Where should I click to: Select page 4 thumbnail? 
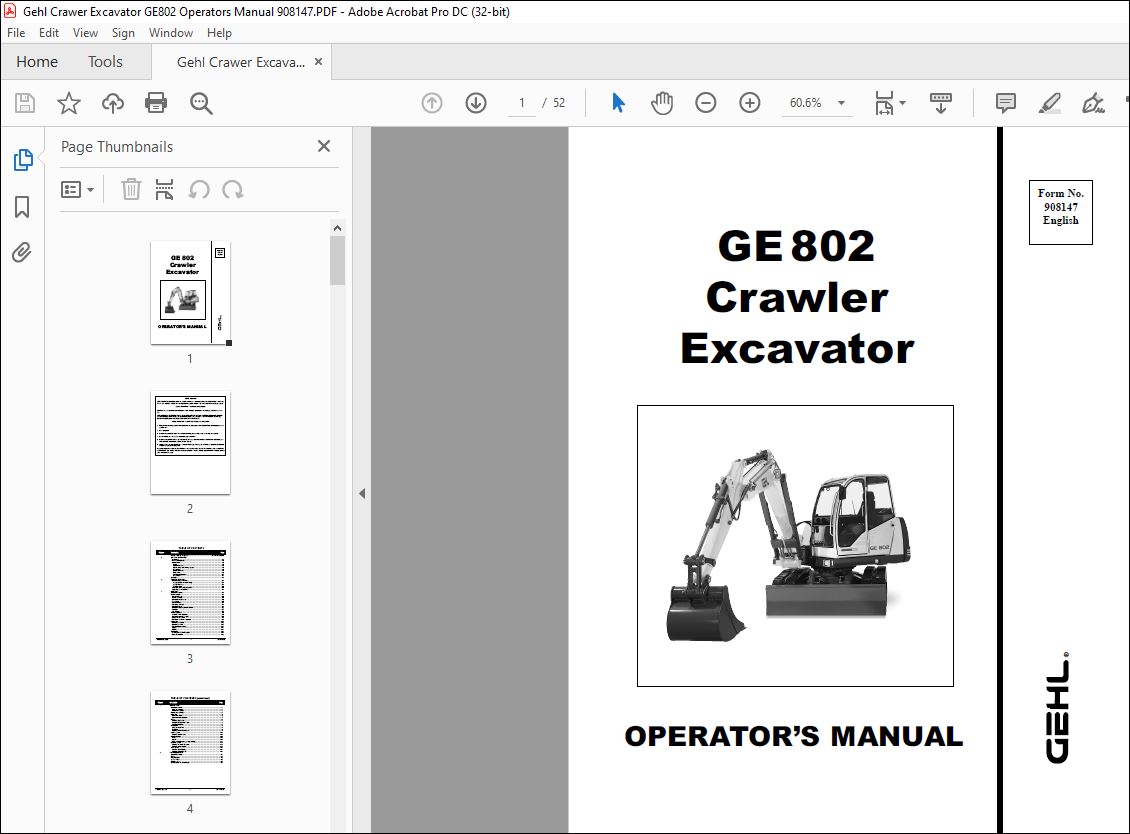click(x=190, y=742)
